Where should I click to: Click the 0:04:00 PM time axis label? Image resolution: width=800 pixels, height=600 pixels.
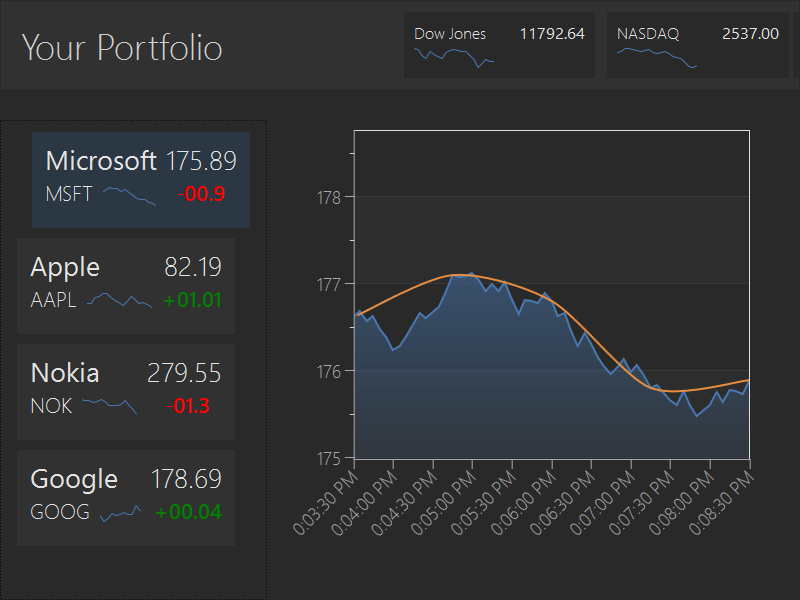(x=364, y=503)
